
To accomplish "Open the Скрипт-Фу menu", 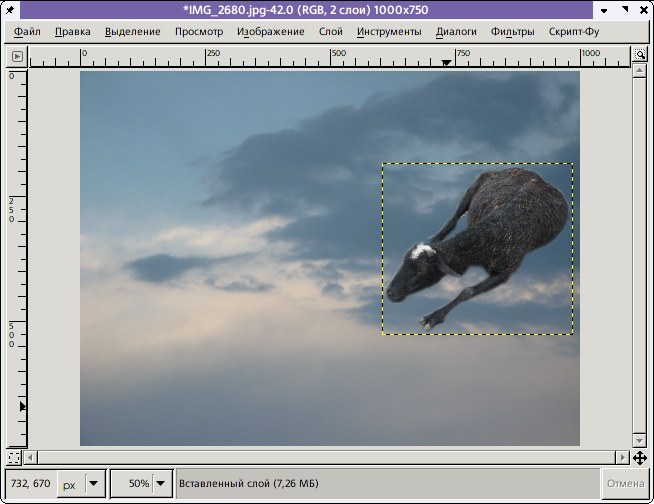I will [574, 32].
